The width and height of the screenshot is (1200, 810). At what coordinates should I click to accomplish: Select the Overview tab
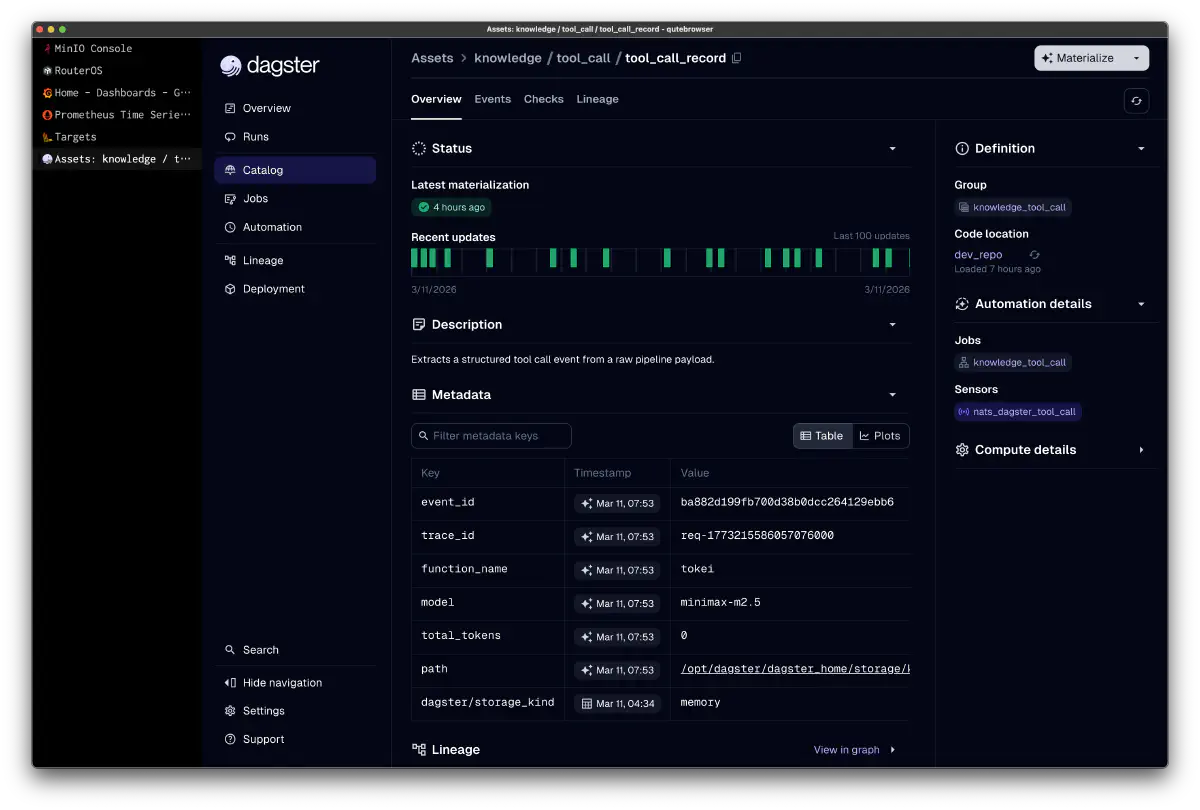[436, 99]
